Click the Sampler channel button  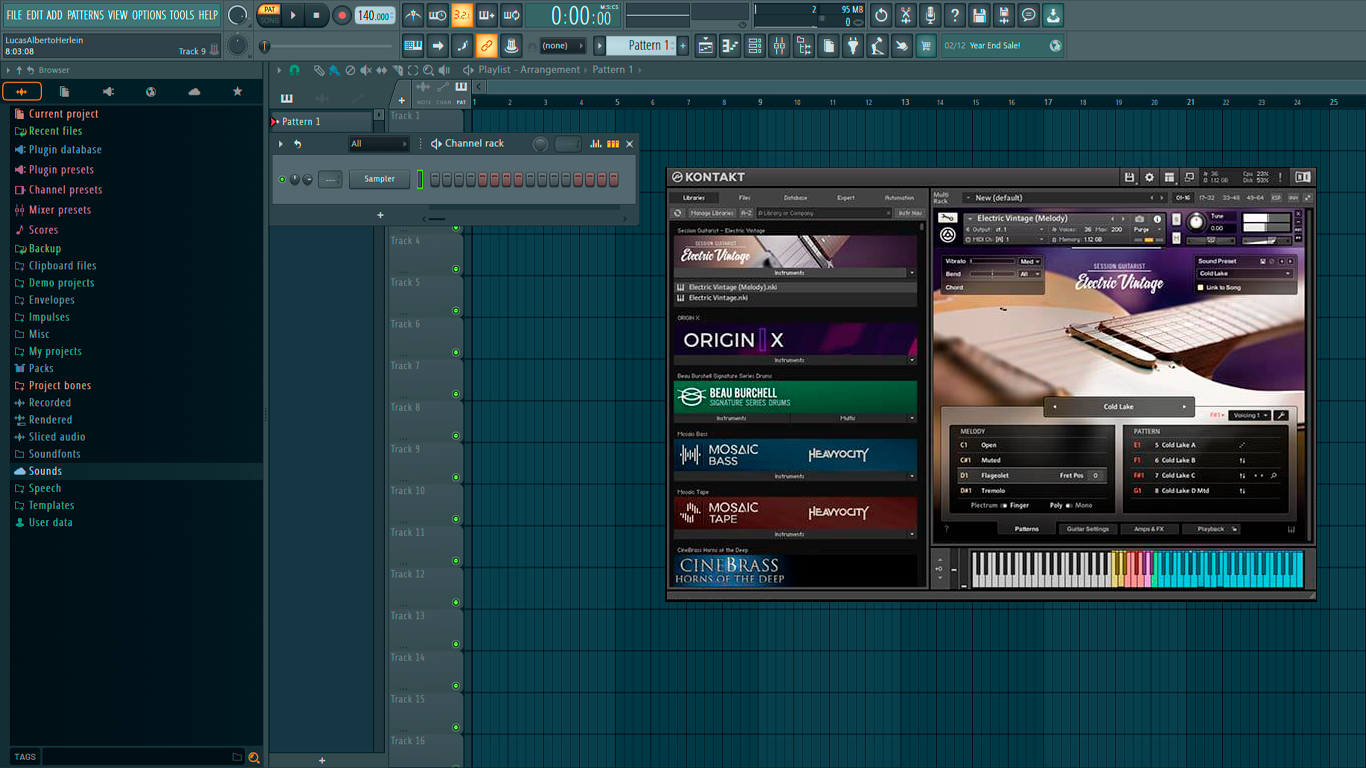(x=379, y=179)
